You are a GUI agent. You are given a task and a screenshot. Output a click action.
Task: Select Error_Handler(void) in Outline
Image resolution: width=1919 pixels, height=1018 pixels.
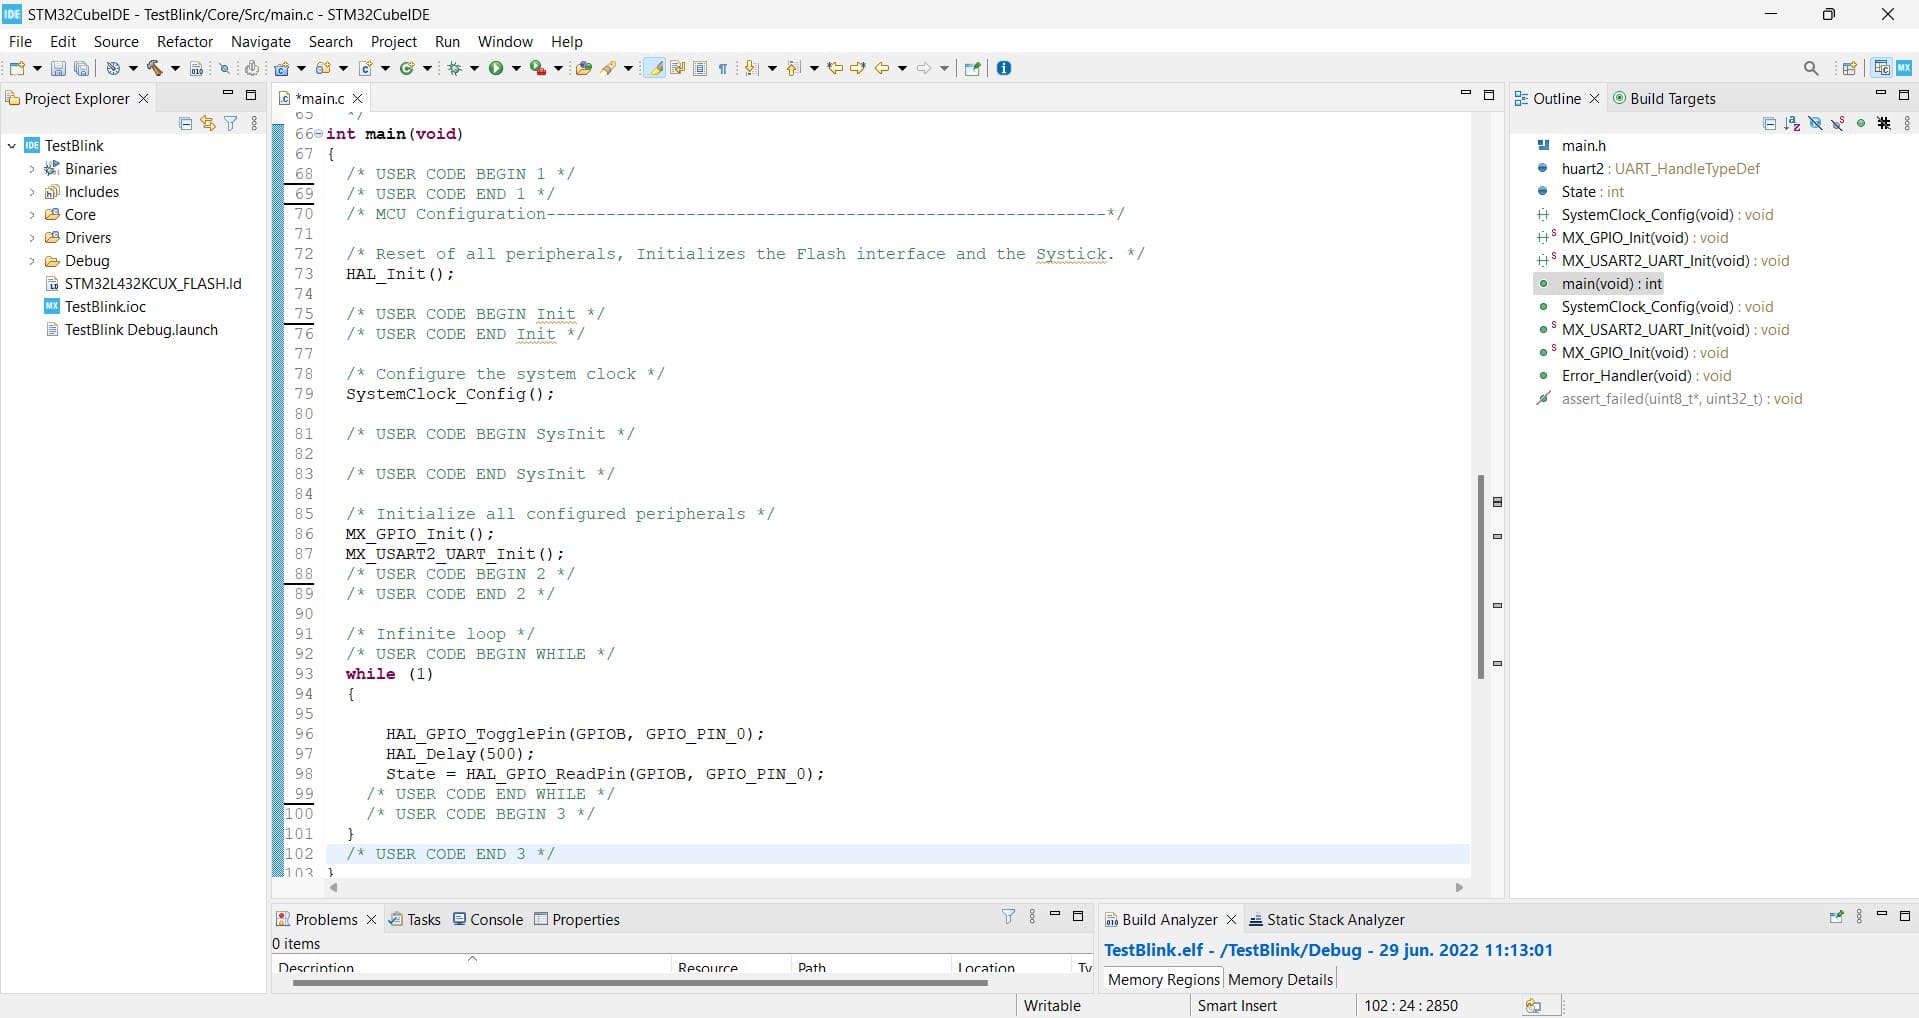pos(1634,376)
